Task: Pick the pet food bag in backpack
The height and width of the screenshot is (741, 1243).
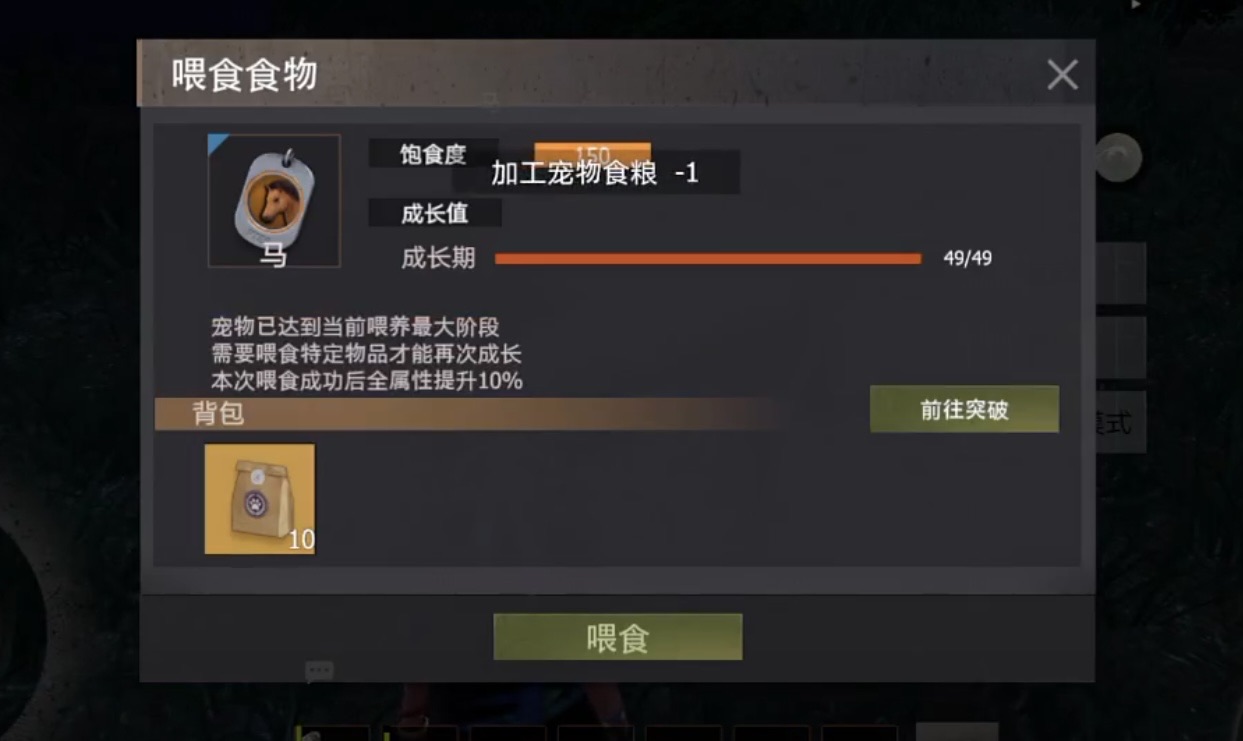Action: (260, 499)
